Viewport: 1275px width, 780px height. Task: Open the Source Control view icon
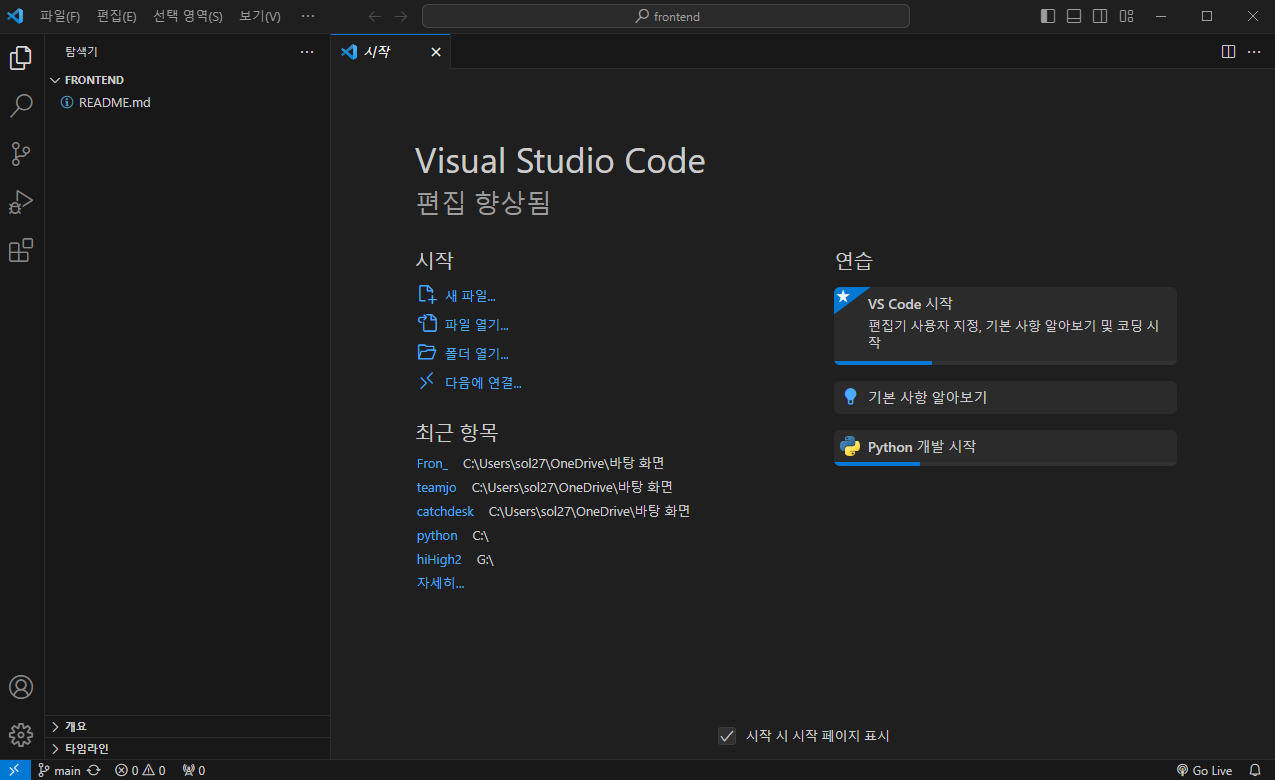coord(21,154)
